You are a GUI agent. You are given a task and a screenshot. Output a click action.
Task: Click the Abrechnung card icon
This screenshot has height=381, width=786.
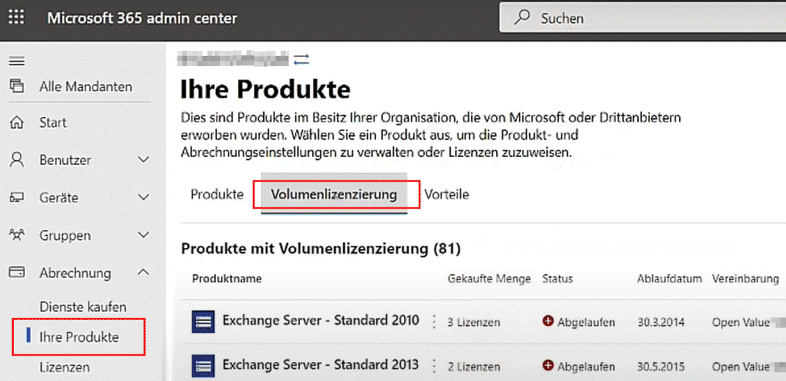(17, 273)
